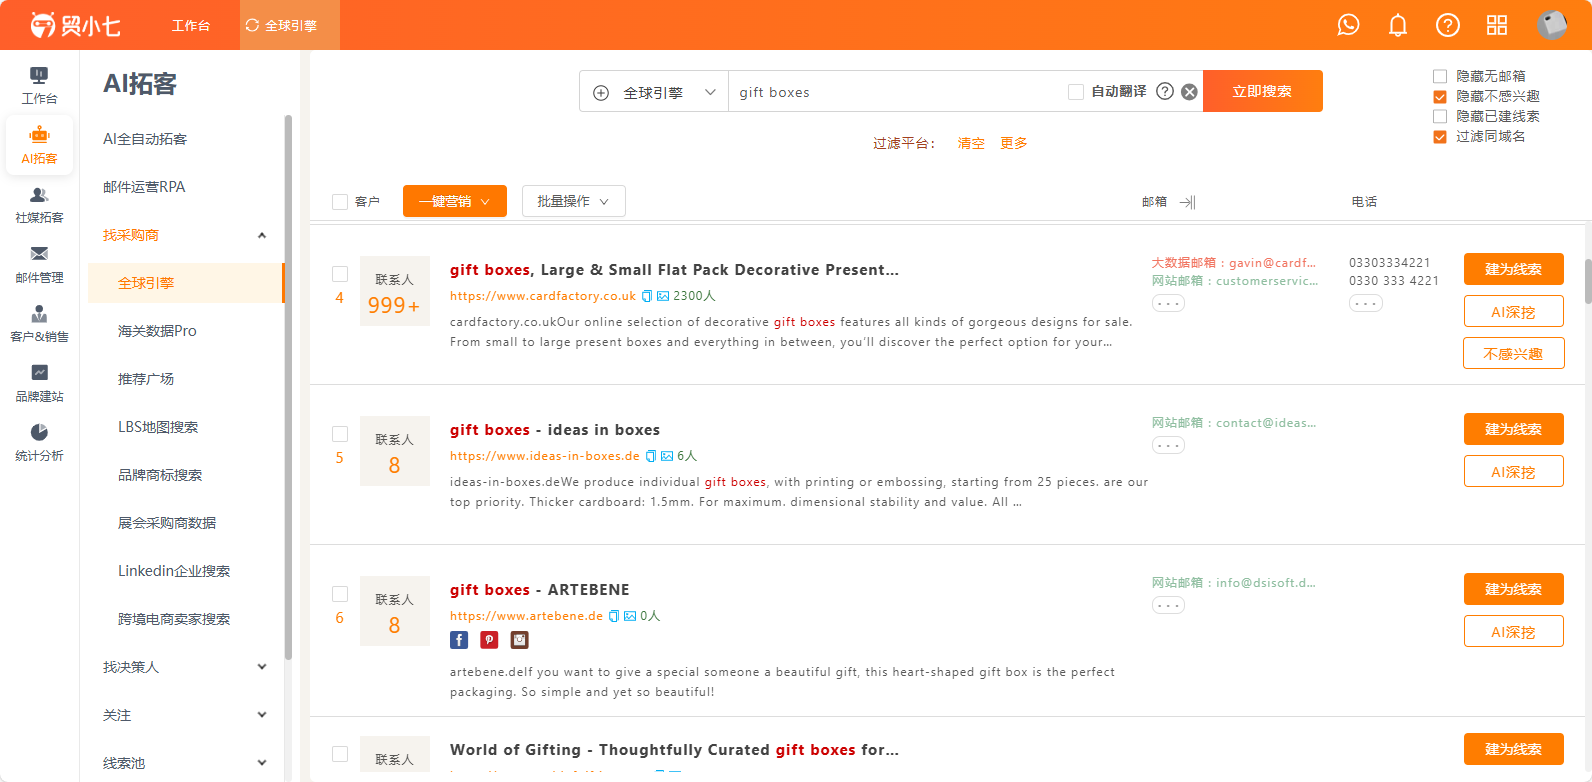Image resolution: width=1592 pixels, height=782 pixels.
Task: Click the 自动翻译 help icon
Action: pyautogui.click(x=1165, y=91)
